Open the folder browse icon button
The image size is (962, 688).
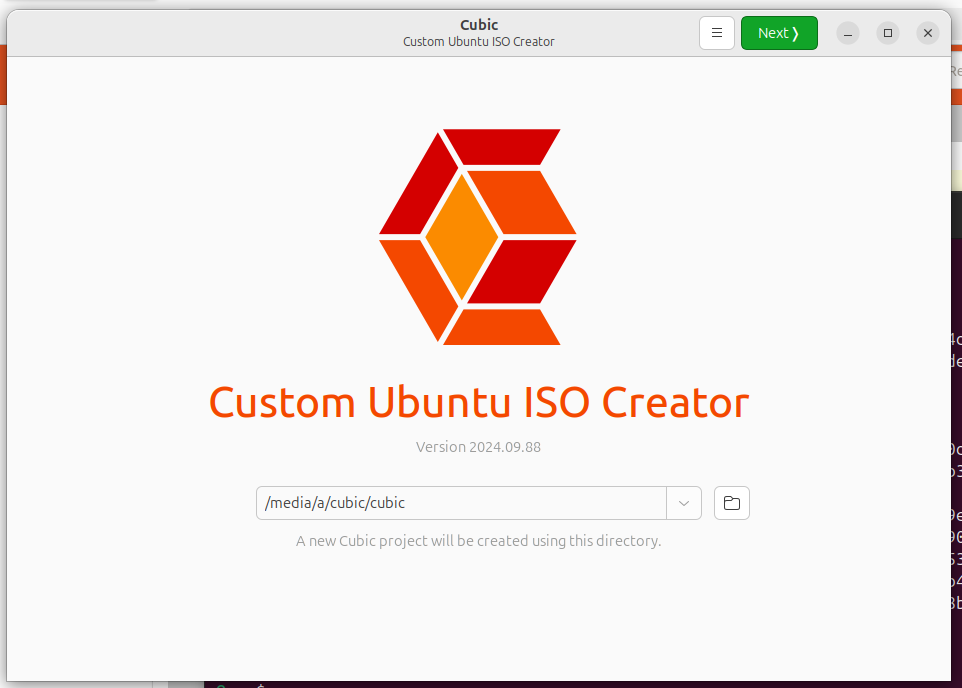pyautogui.click(x=732, y=503)
